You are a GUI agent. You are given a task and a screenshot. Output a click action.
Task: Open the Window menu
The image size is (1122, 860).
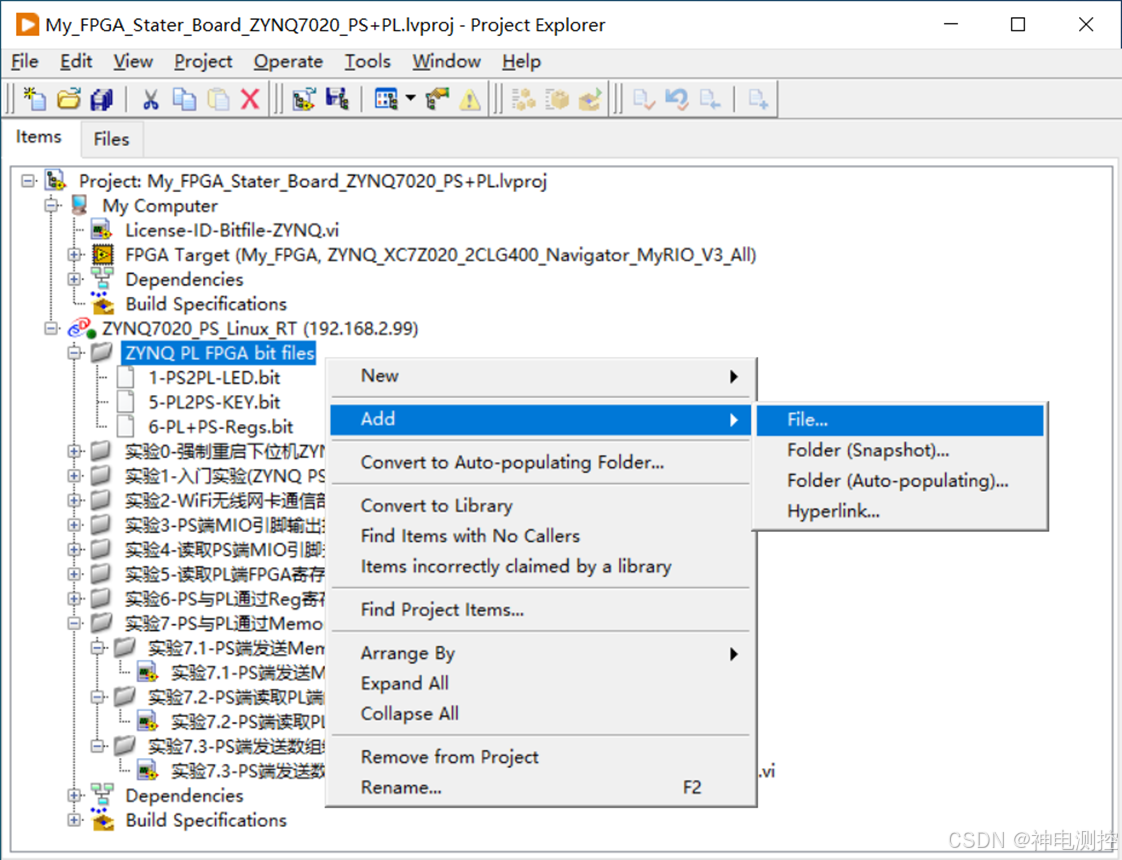point(447,62)
